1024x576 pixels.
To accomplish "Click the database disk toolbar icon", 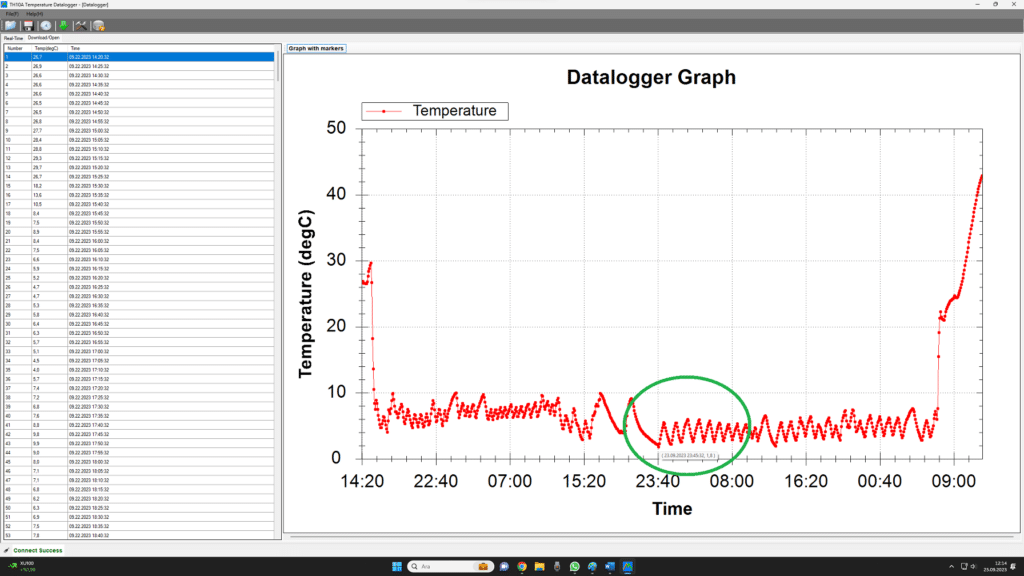I will point(99,25).
